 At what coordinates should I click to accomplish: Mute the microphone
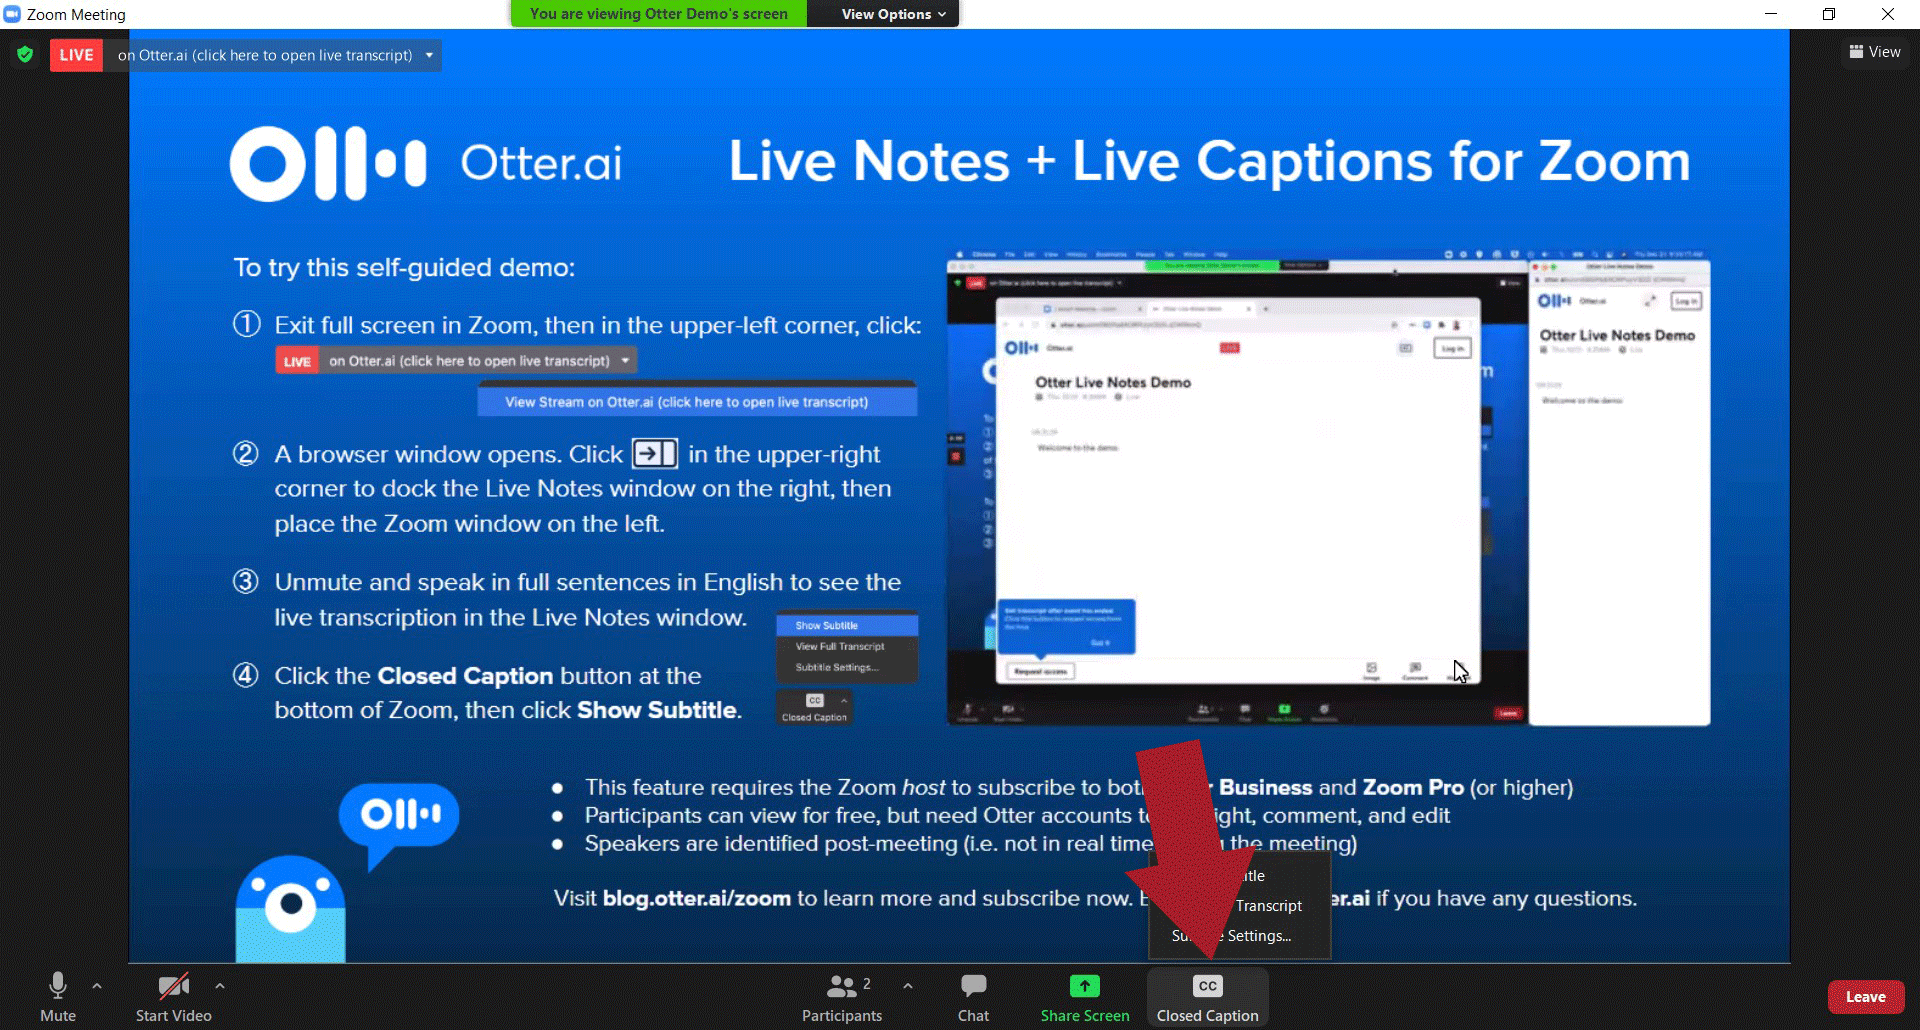coord(58,997)
